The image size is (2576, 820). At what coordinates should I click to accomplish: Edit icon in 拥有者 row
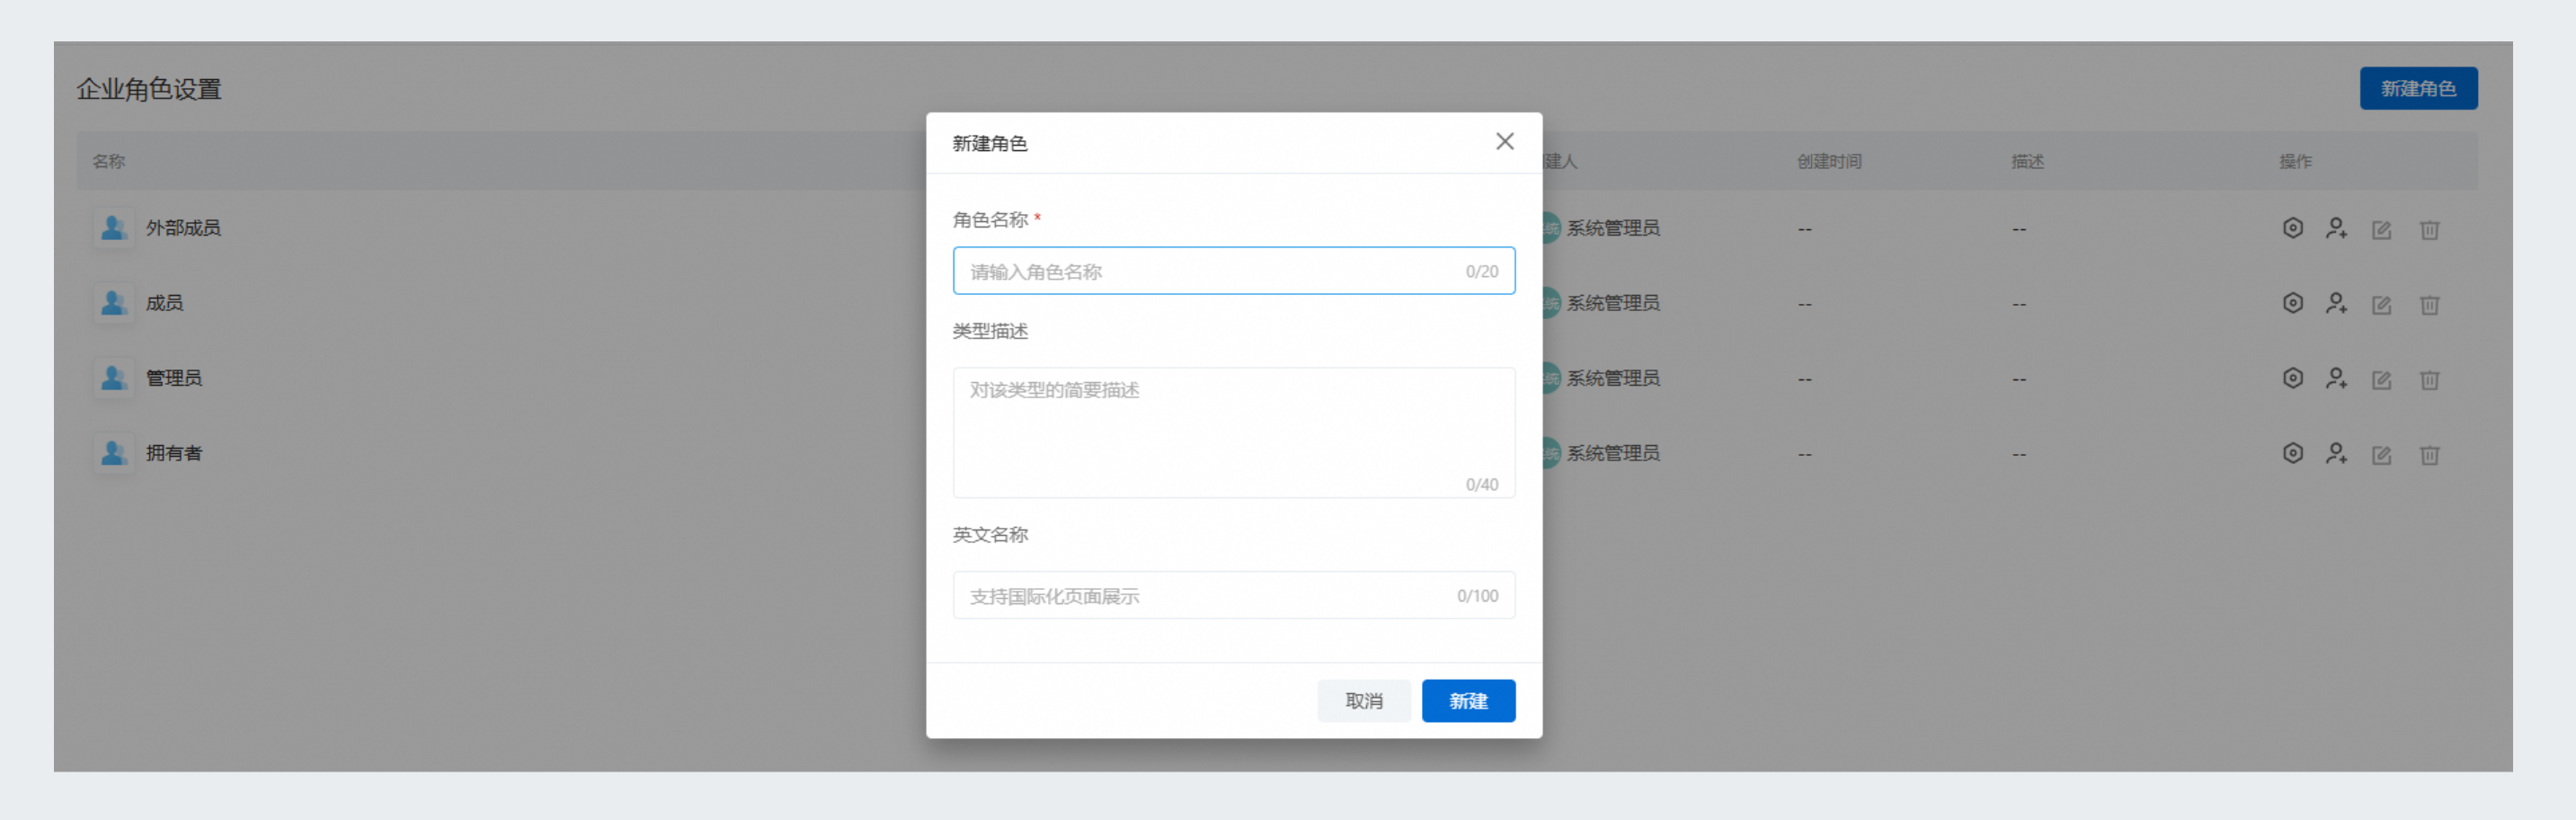(x=2382, y=455)
